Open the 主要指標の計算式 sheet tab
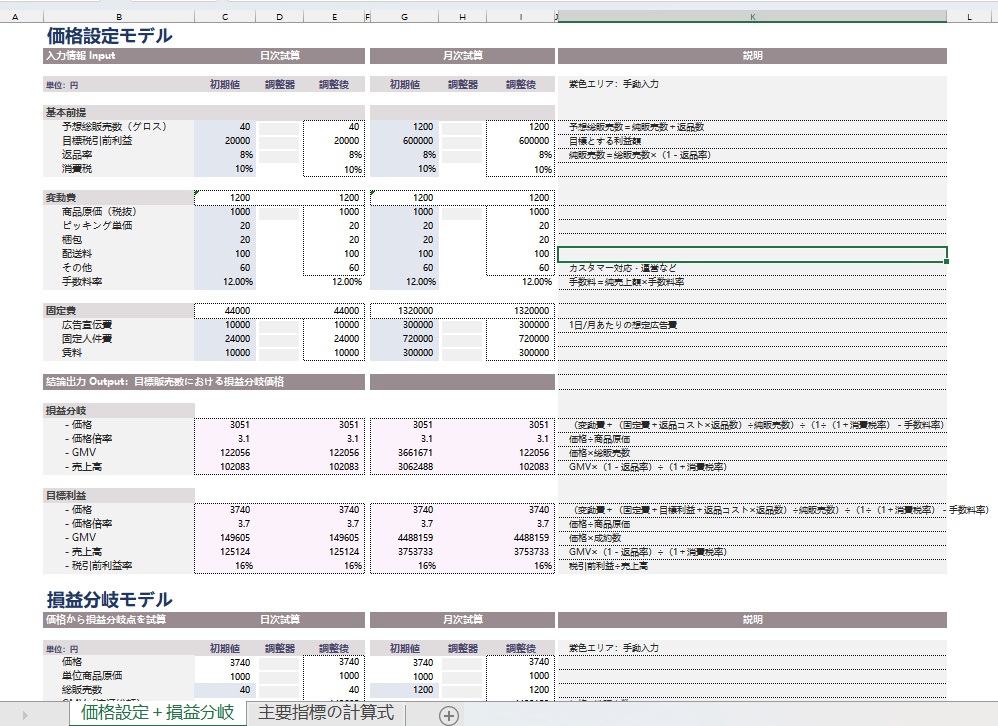This screenshot has height=726, width=998. [x=326, y=713]
